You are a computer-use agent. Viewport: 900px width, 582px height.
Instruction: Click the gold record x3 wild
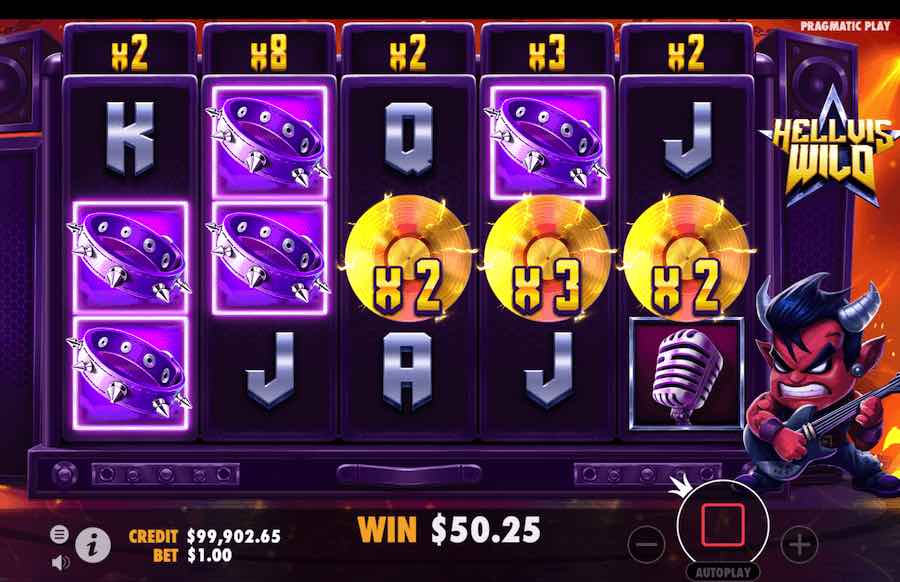pos(546,258)
